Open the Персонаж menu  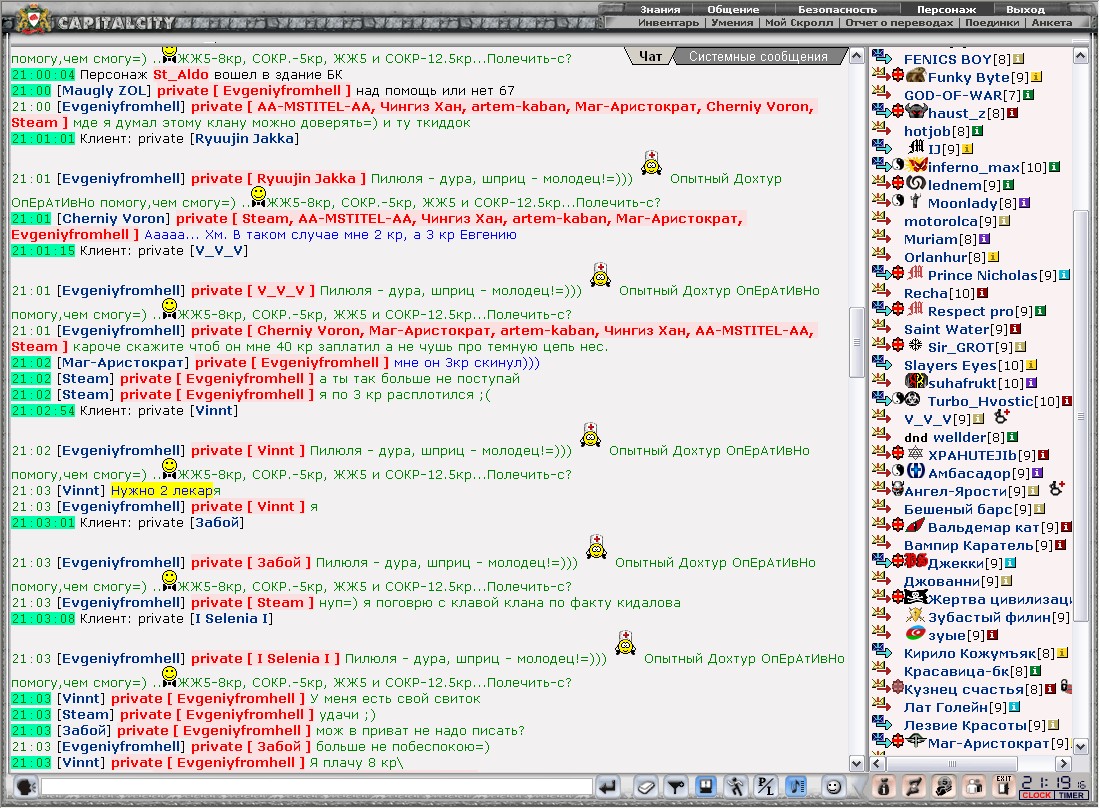[946, 10]
